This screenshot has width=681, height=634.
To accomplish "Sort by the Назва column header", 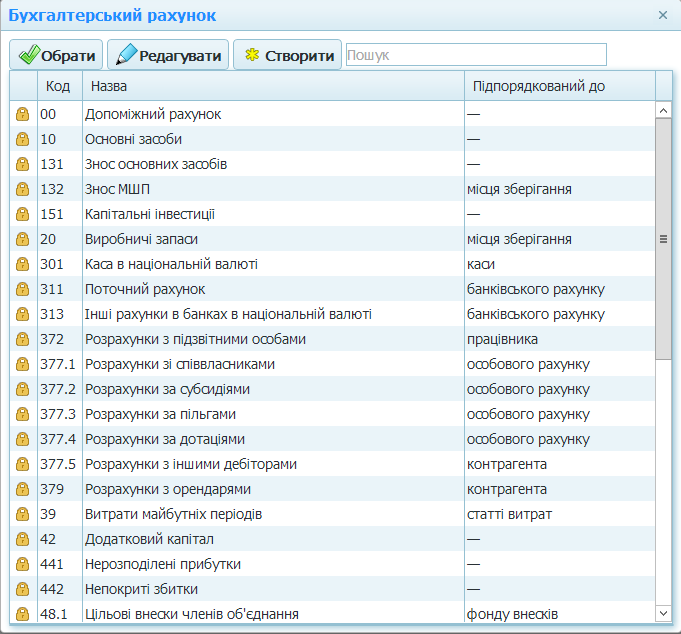I will pos(270,86).
